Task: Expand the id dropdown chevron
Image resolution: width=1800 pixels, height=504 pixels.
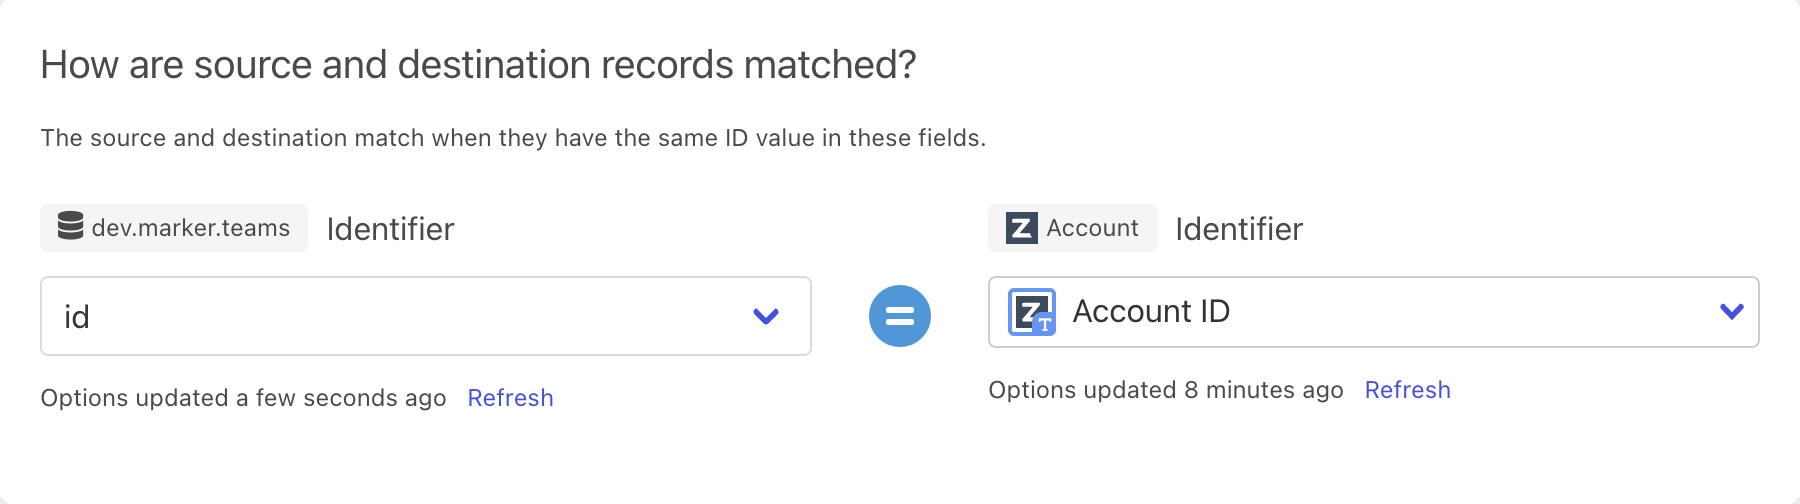Action: (x=766, y=316)
